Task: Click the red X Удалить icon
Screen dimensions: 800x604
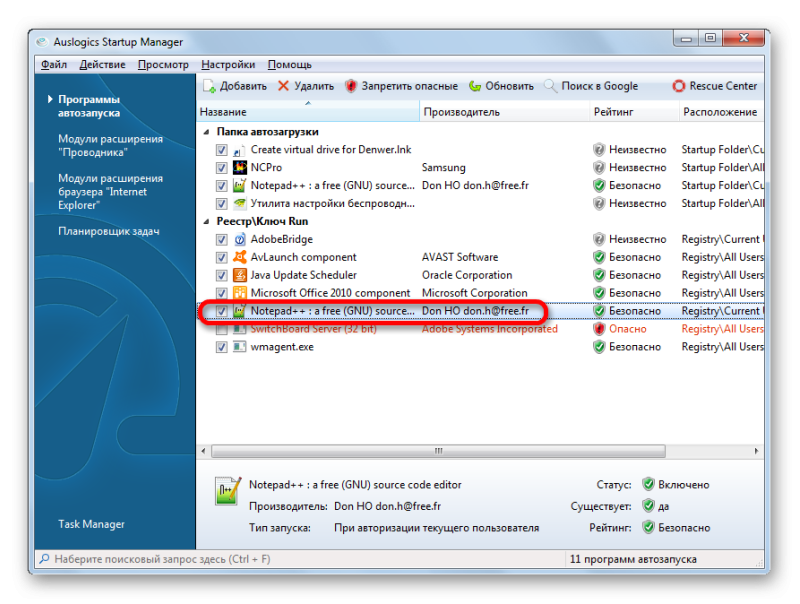Action: [x=283, y=86]
